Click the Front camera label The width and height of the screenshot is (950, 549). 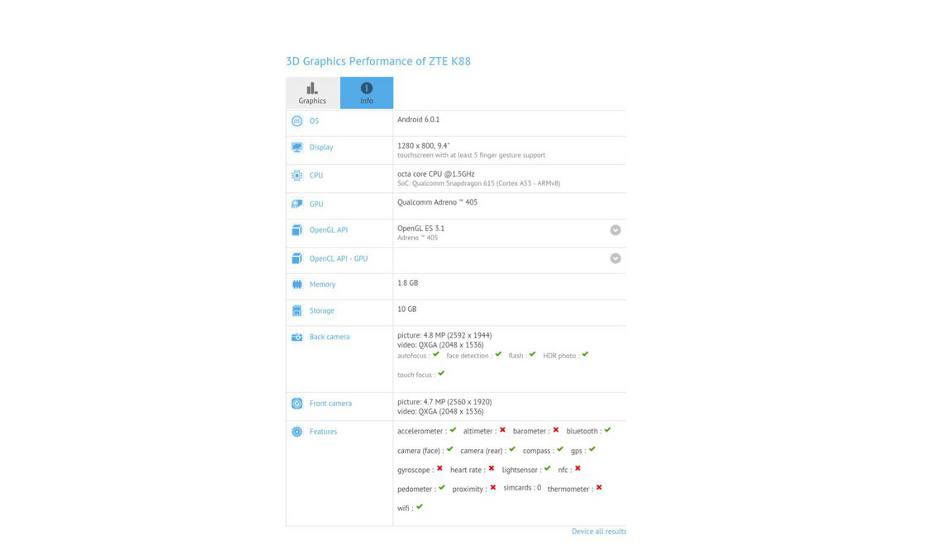330,404
